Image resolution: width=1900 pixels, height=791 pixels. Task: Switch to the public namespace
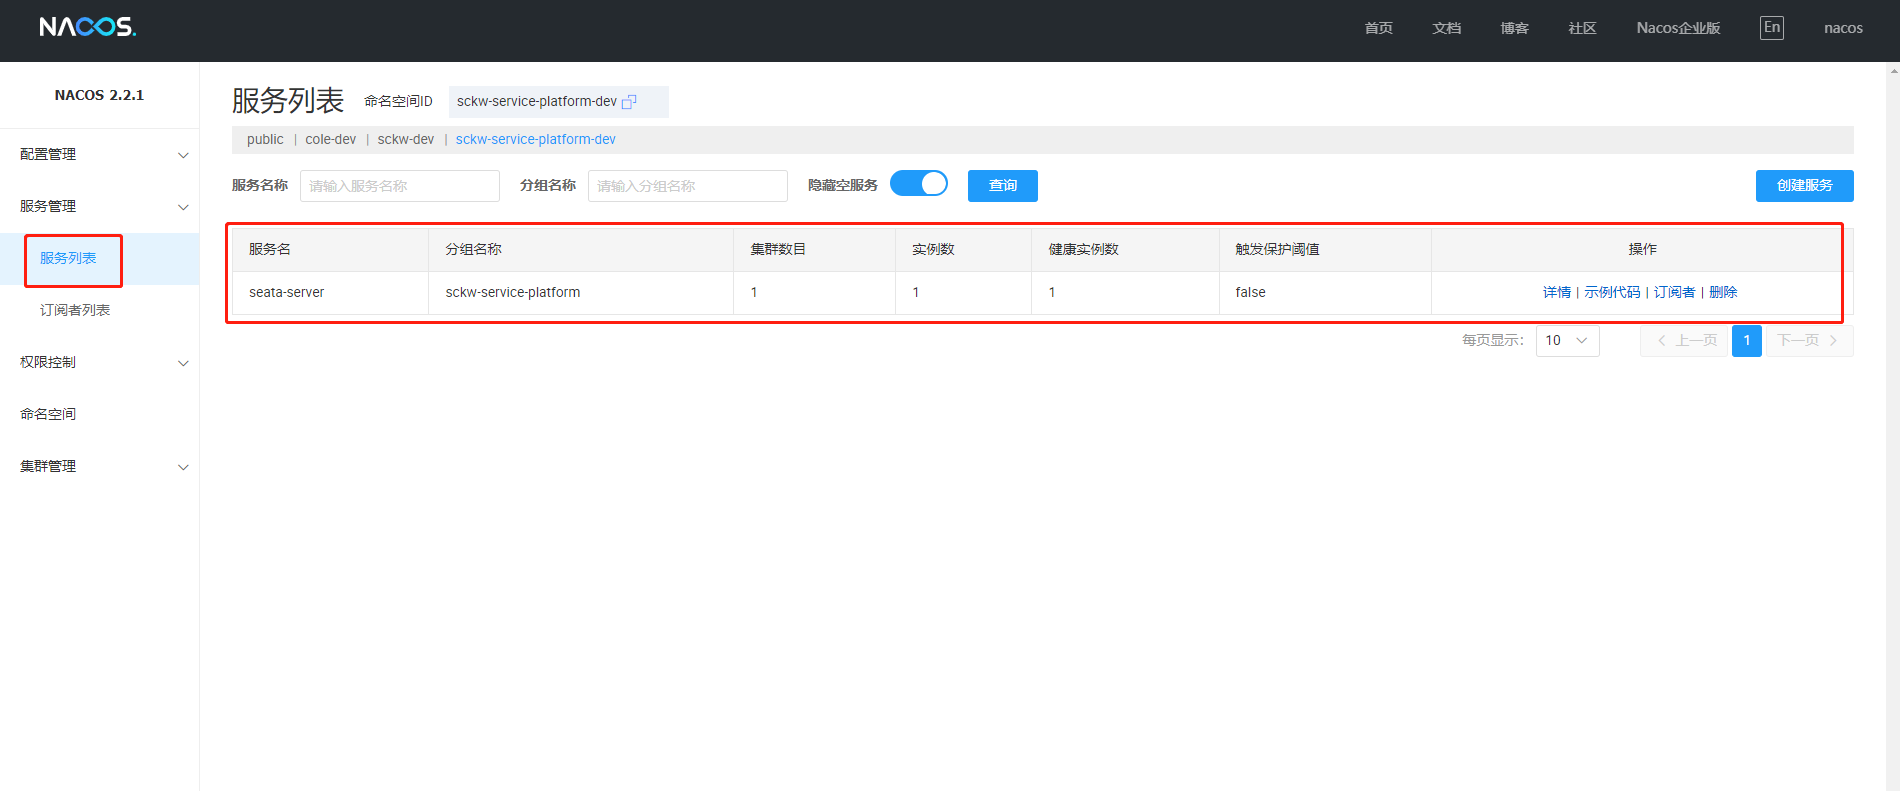265,140
